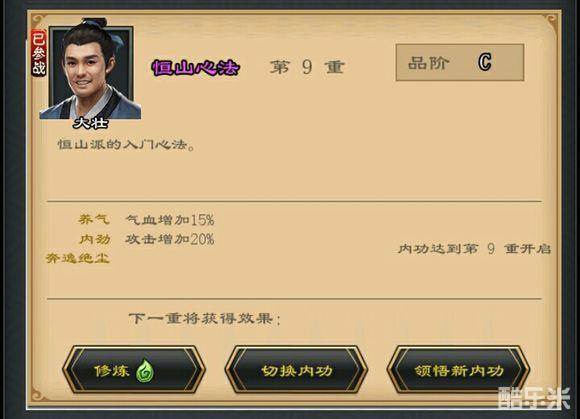Click the C grade letter icon
Screen dimensions: 580x419
[x=485, y=62]
